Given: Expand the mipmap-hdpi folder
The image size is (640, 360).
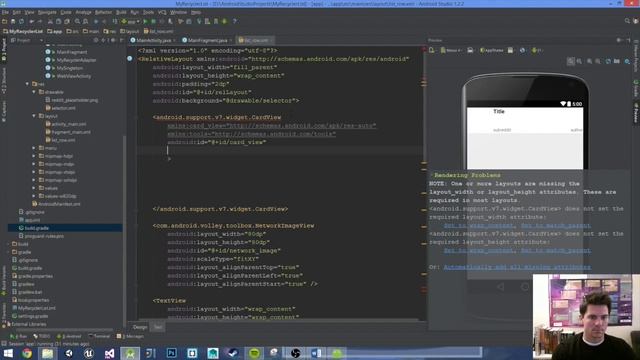Looking at the screenshot, I should [x=34, y=156].
